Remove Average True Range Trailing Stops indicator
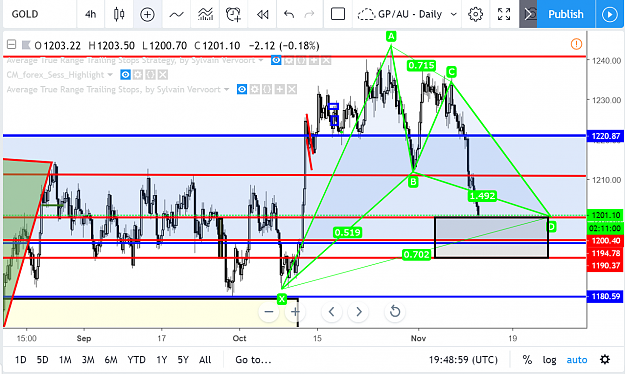The image size is (625, 374). click(292, 89)
